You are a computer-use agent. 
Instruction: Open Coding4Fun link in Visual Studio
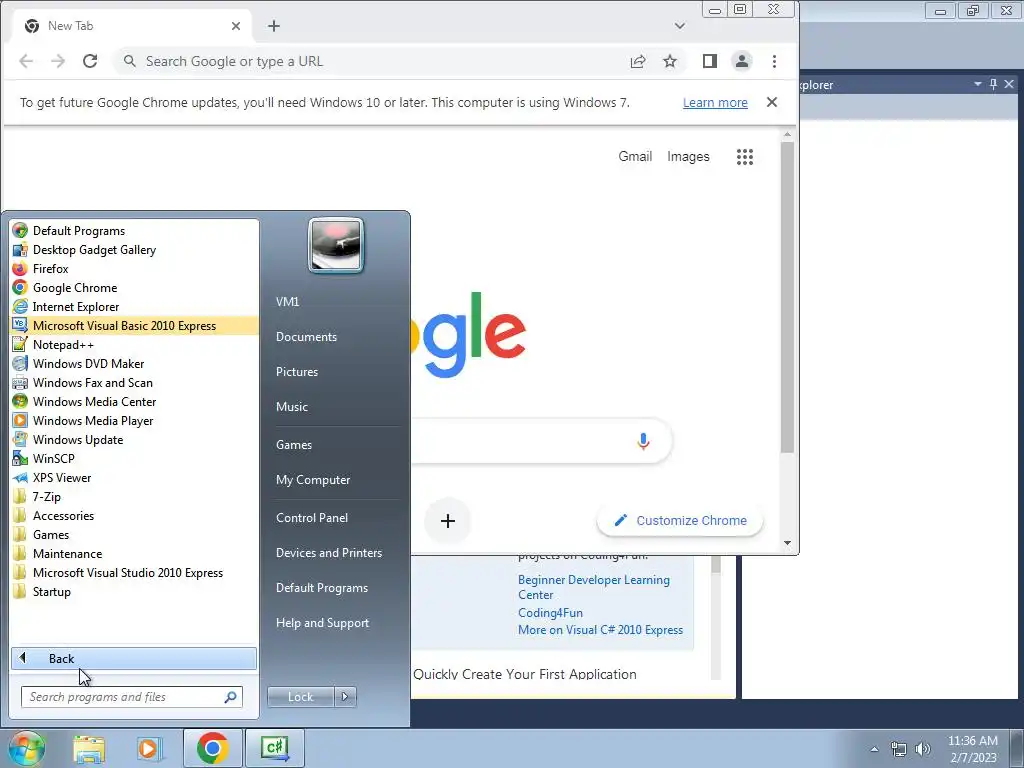click(x=550, y=613)
